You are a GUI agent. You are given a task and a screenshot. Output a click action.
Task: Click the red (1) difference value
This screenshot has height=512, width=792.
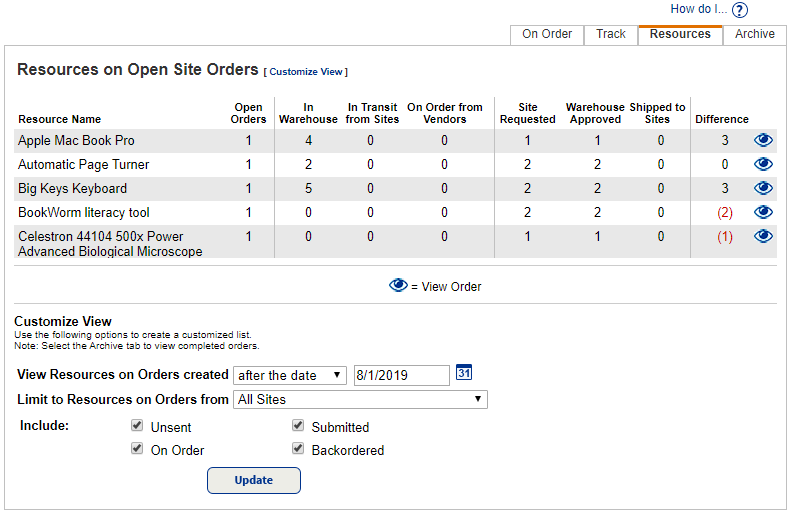coord(725,236)
